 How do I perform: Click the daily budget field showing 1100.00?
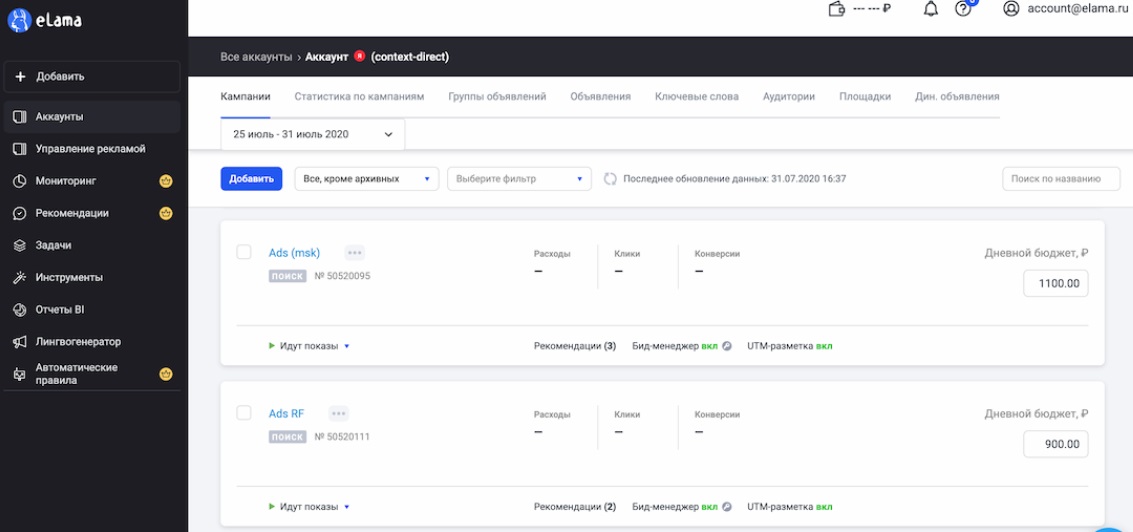pos(1056,283)
